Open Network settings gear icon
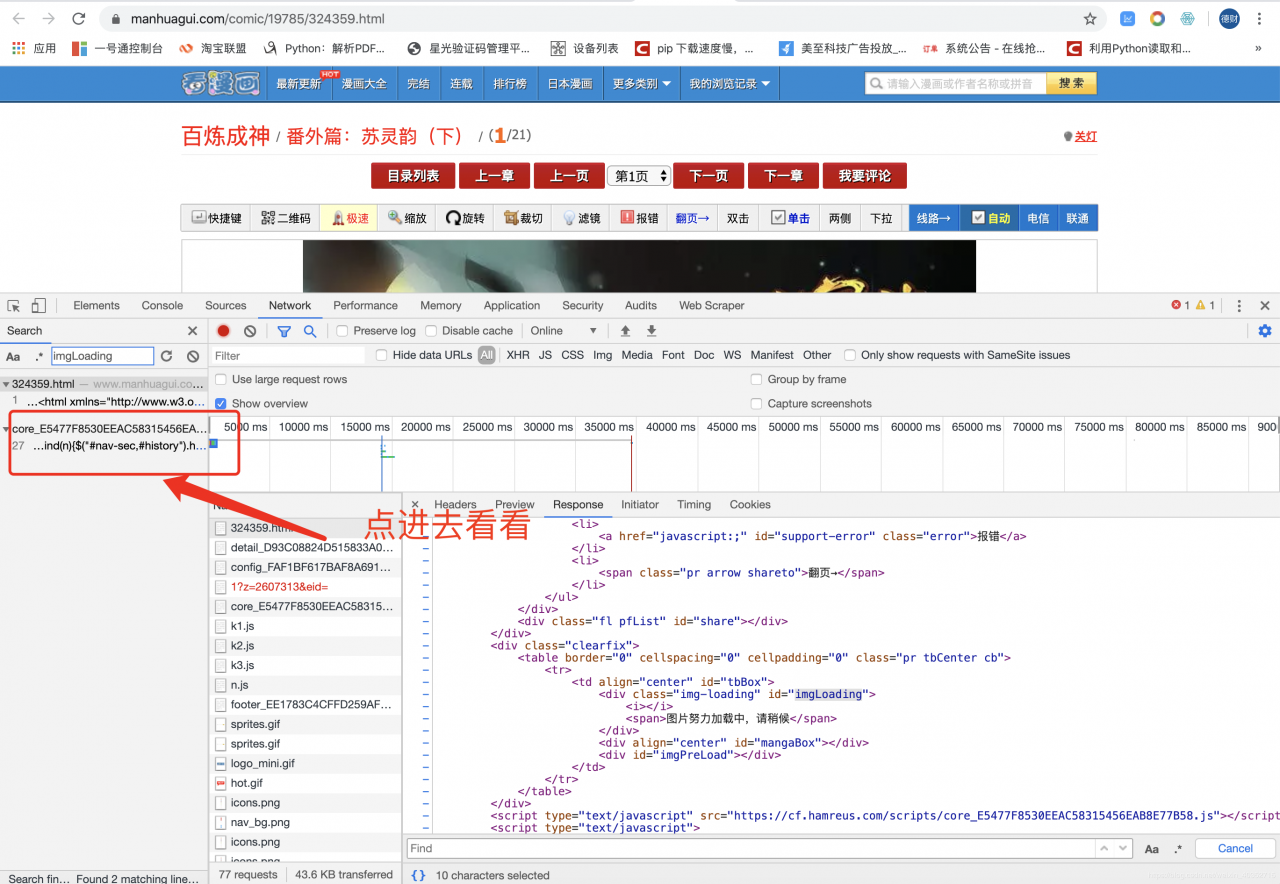 click(x=1265, y=331)
